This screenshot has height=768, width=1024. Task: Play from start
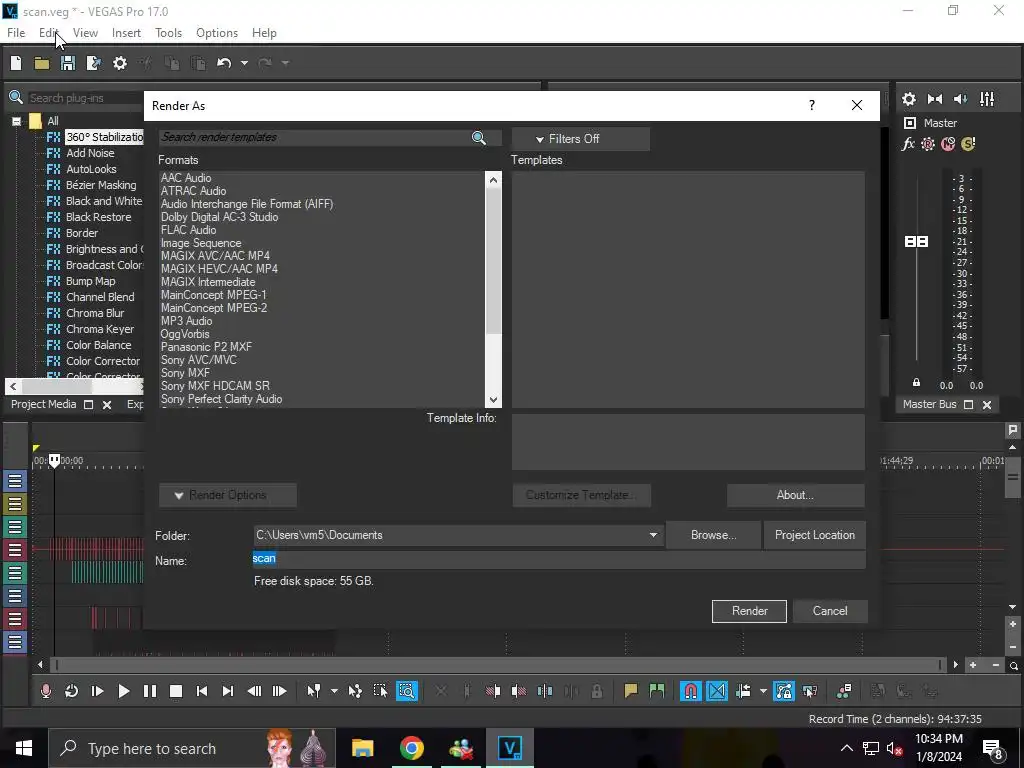click(x=97, y=691)
